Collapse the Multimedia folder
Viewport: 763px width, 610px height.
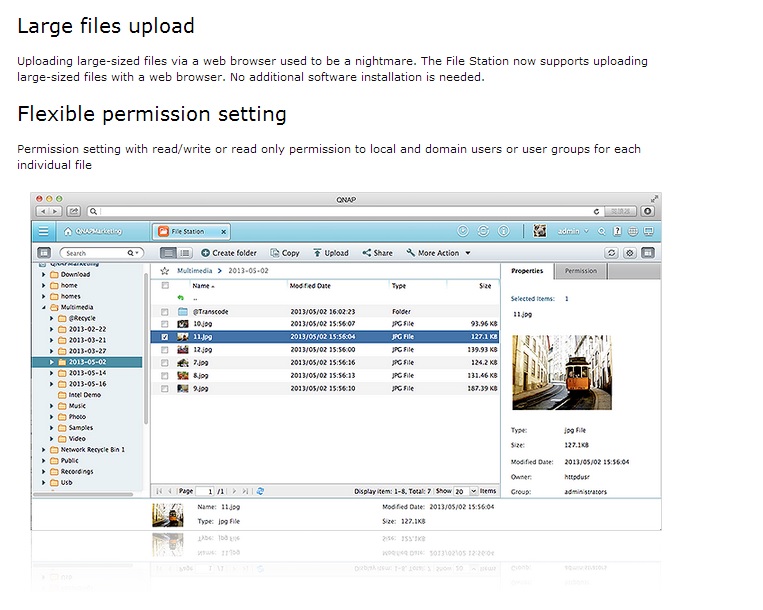[43, 307]
